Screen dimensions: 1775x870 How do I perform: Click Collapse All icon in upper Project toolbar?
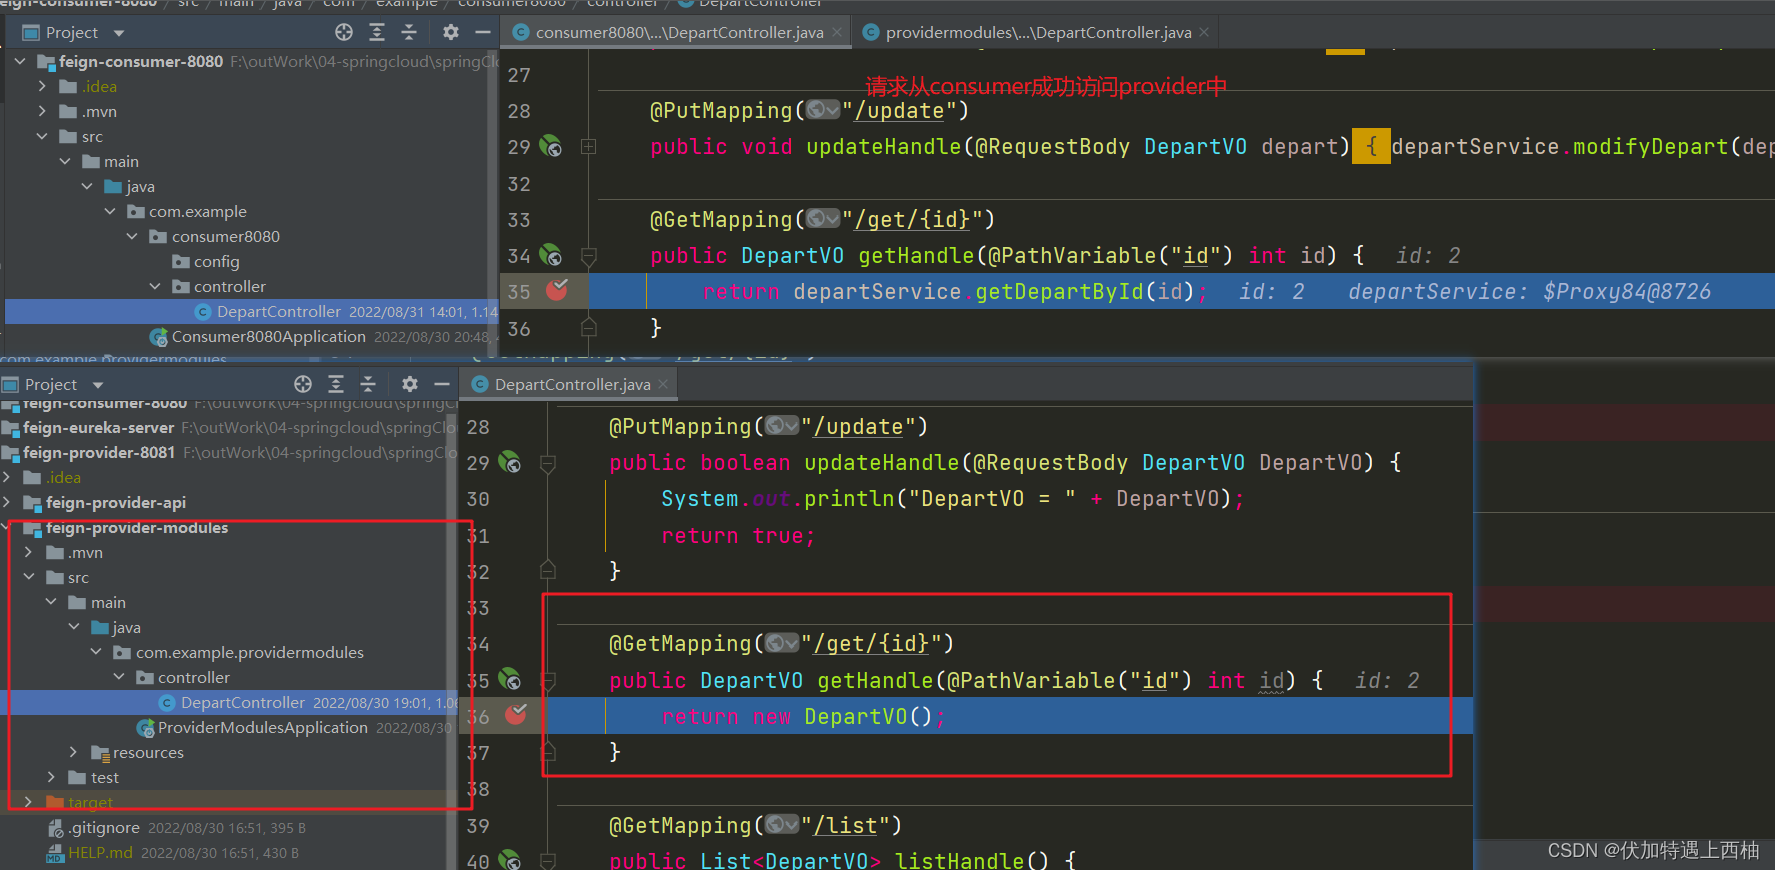pos(409,32)
